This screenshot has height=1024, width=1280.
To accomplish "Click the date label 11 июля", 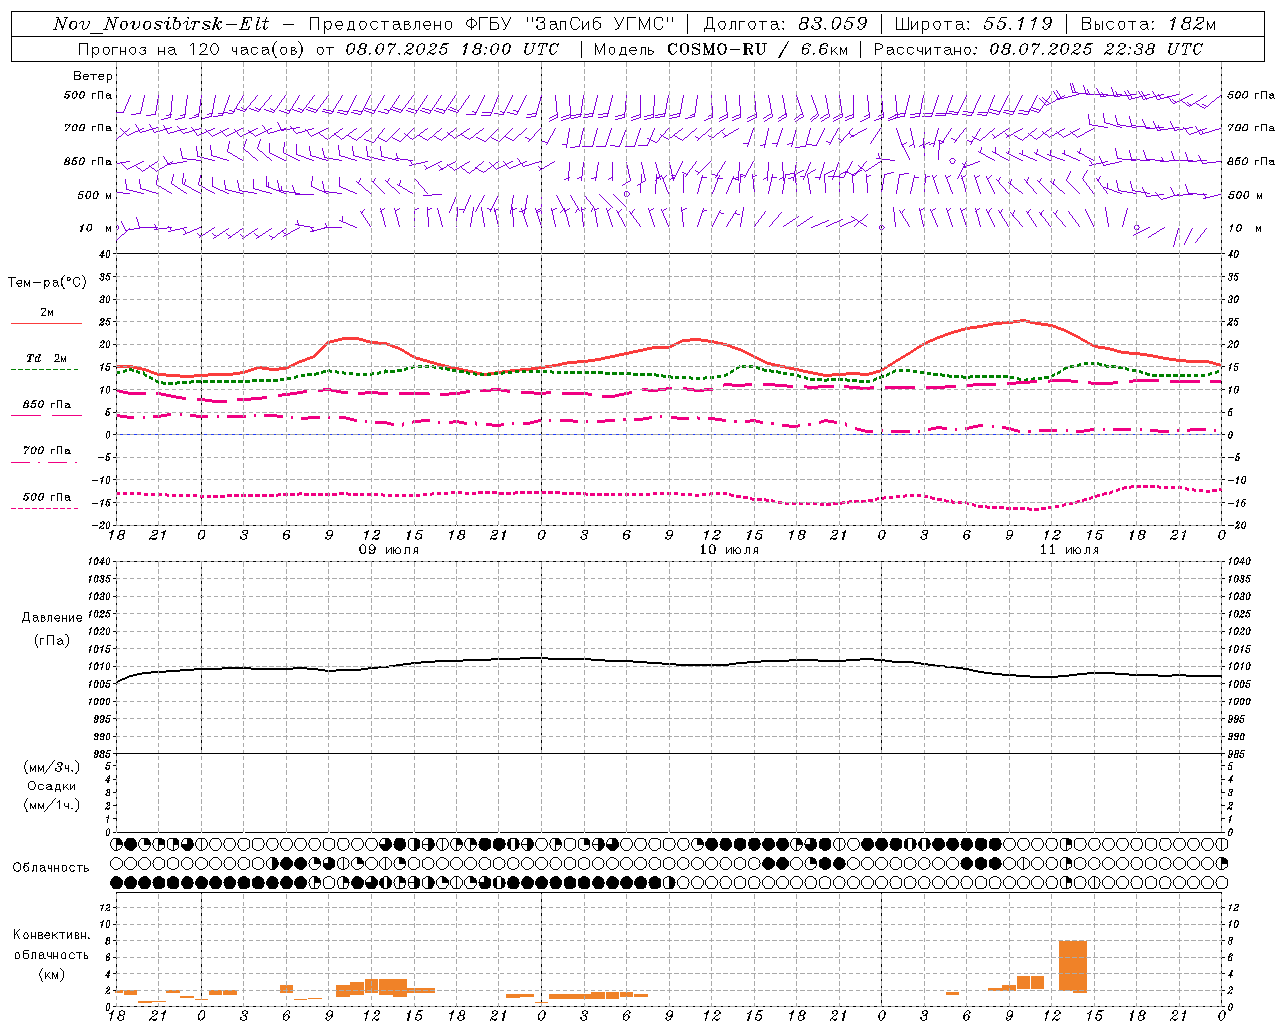I will click(1069, 550).
